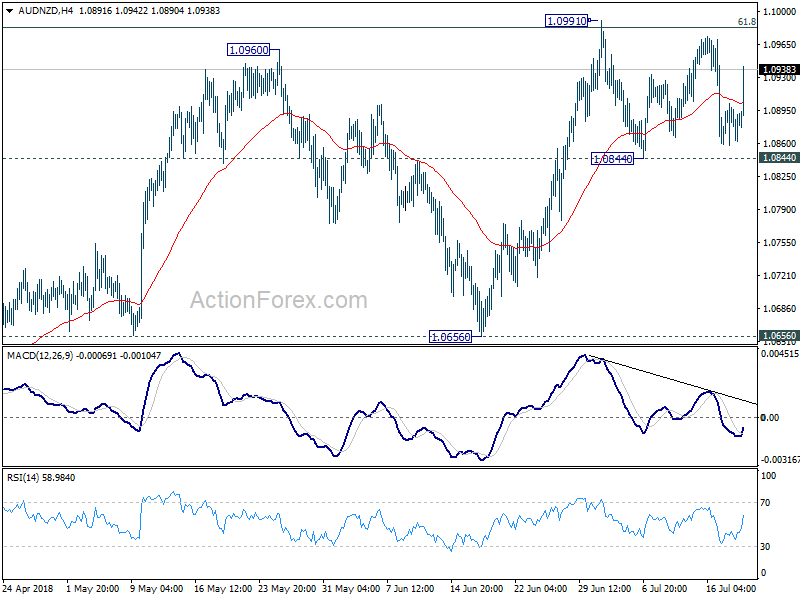This screenshot has width=800, height=600.
Task: Select the 1.09600 price label
Action: point(248,50)
